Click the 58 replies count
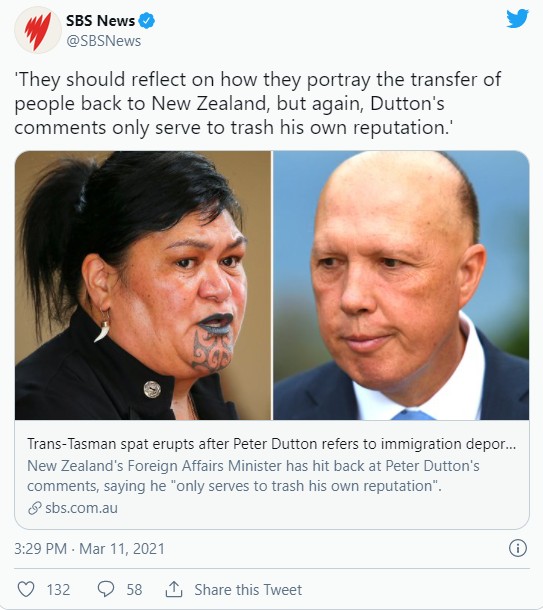 click(134, 590)
